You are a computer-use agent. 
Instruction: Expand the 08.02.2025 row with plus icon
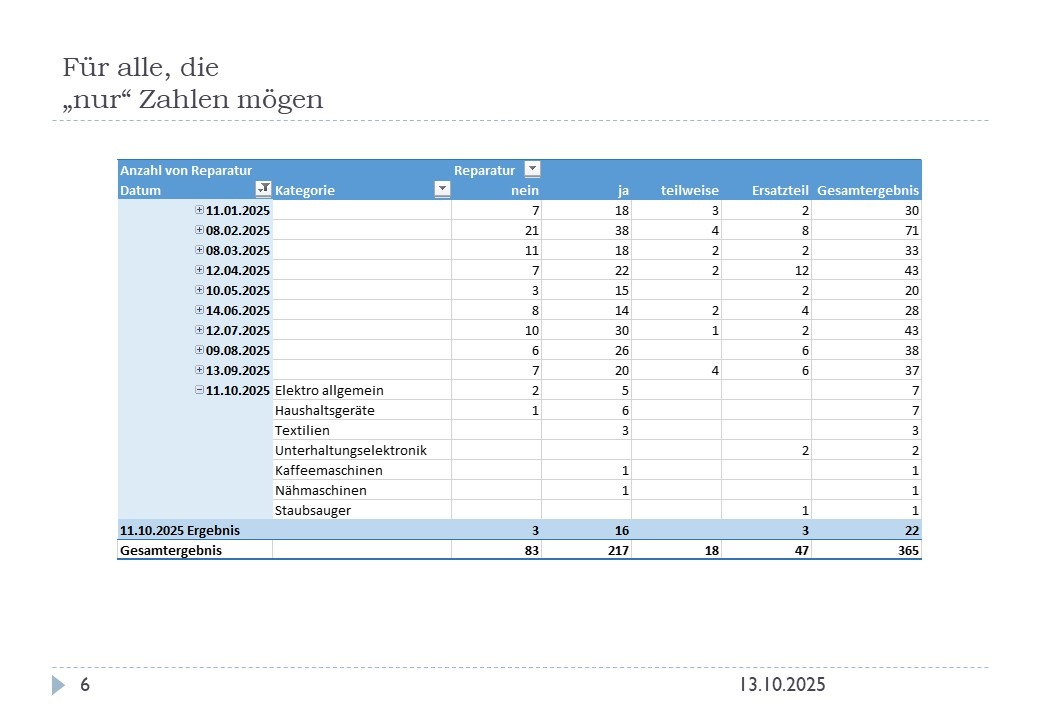coord(200,230)
